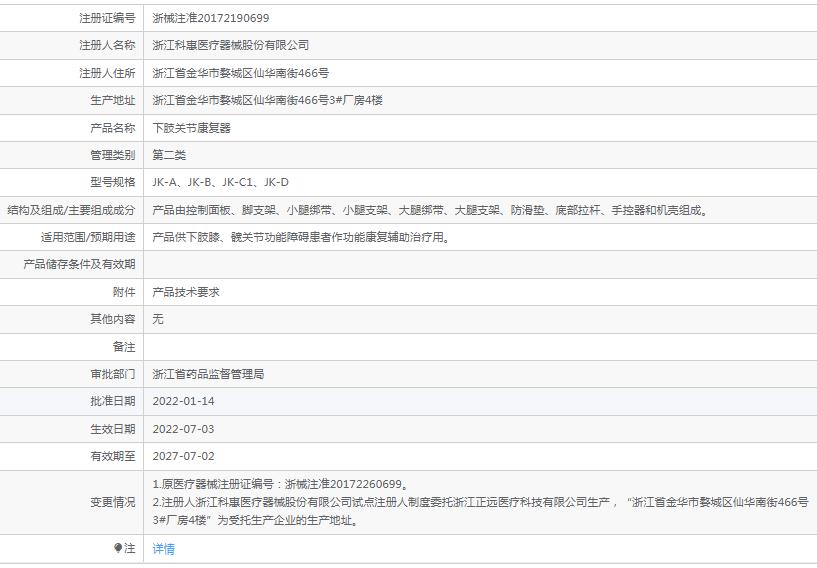Click change note line 1 with 浙械注准20172260699
This screenshot has width=817, height=568.
(x=280, y=484)
